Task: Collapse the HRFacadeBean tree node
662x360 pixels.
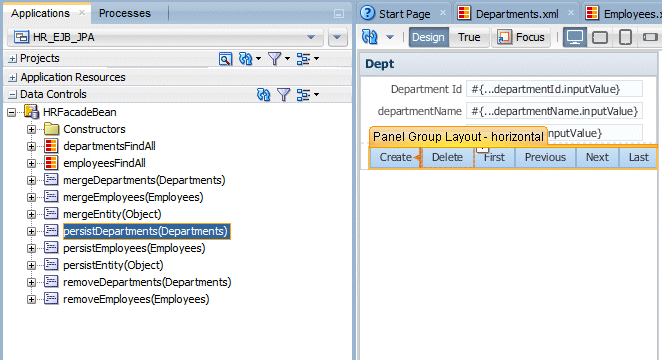Action: [x=12, y=112]
